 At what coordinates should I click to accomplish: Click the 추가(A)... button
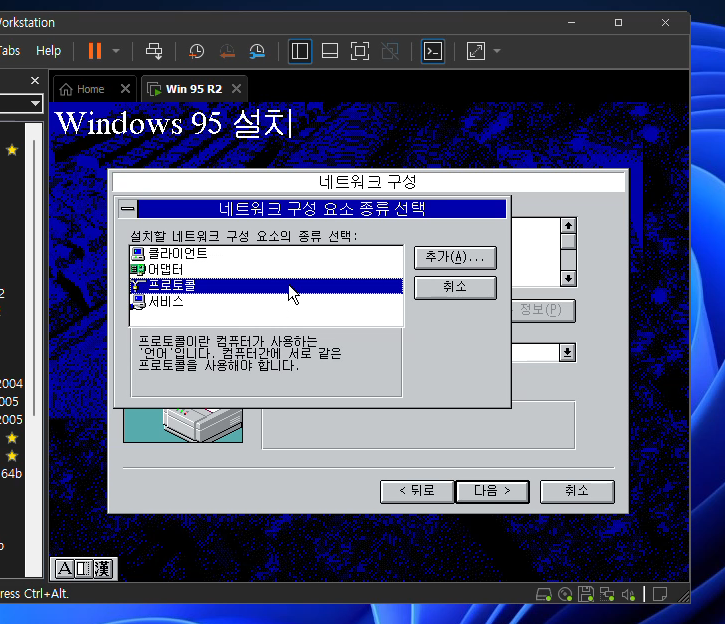(455, 257)
